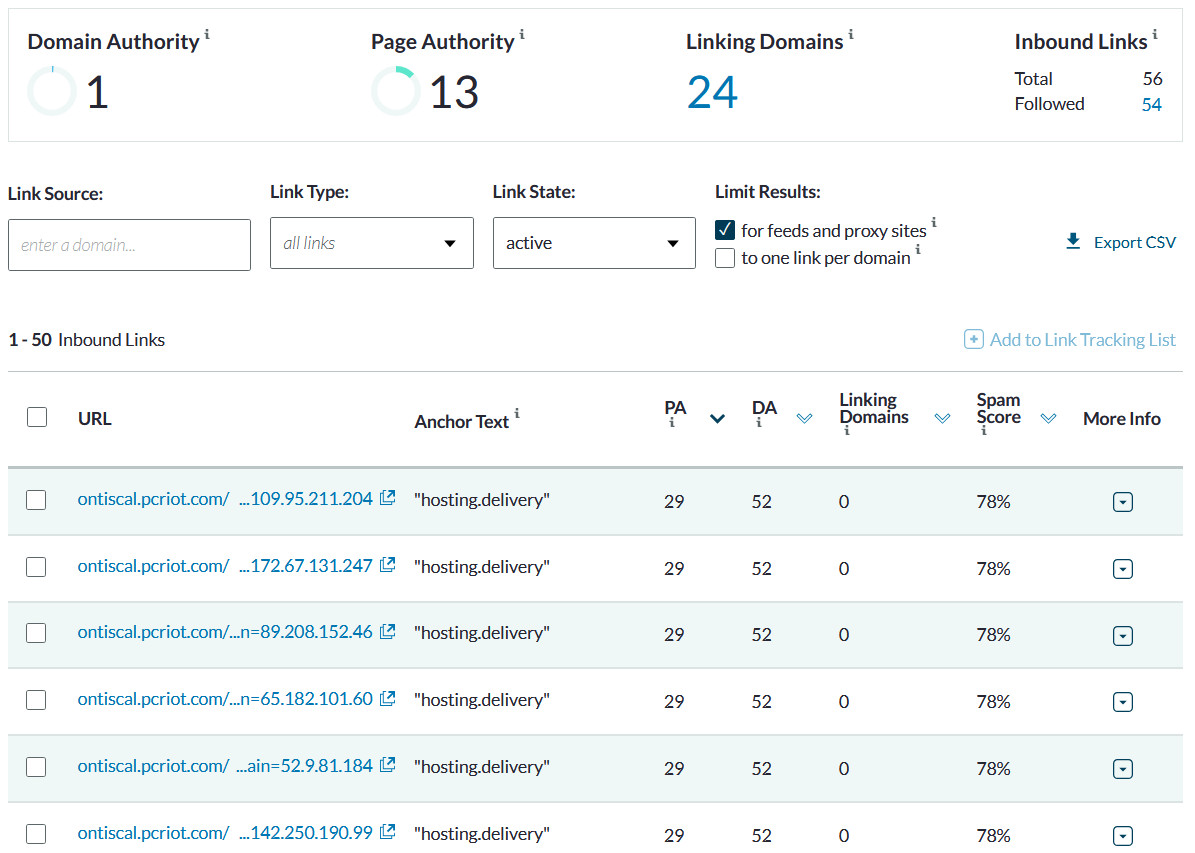Click the Page Authority circular gauge
The image size is (1195, 853).
396,91
